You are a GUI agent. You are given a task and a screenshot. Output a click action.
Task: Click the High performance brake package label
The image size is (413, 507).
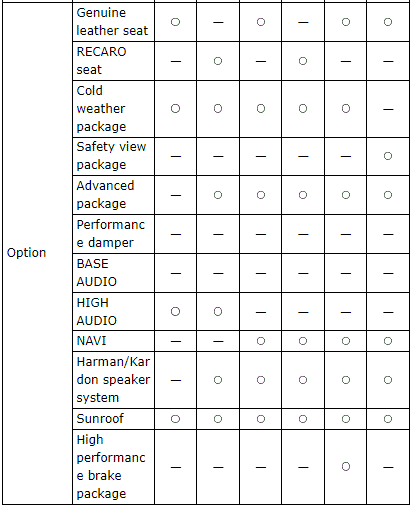111,467
